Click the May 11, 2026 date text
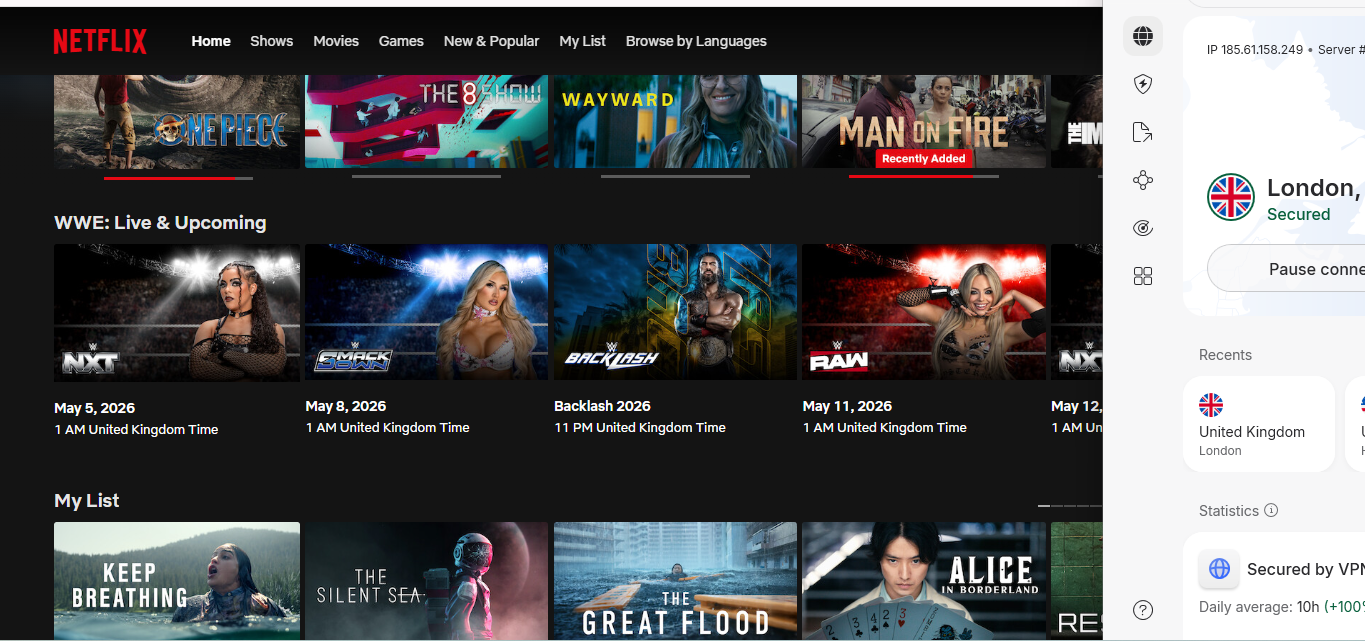1365x641 pixels. [x=848, y=406]
